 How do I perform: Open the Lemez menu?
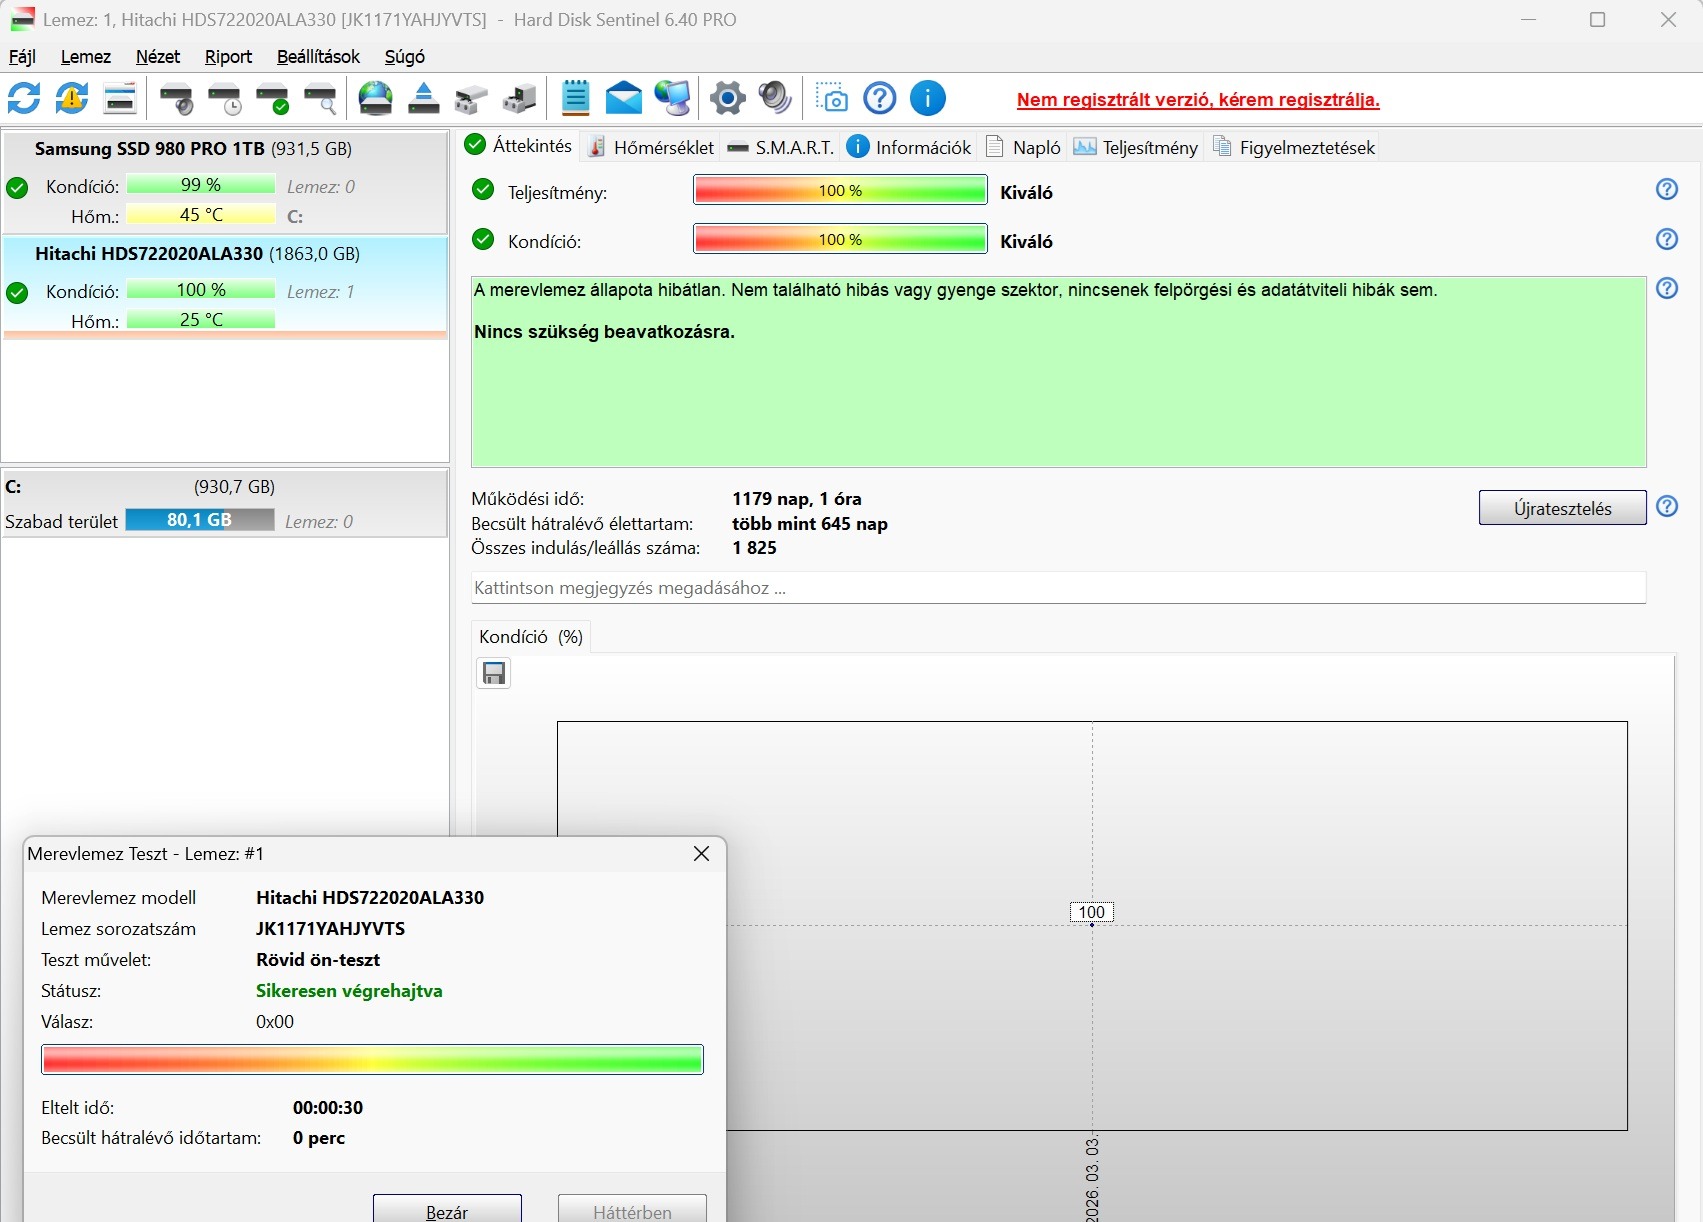coord(86,57)
